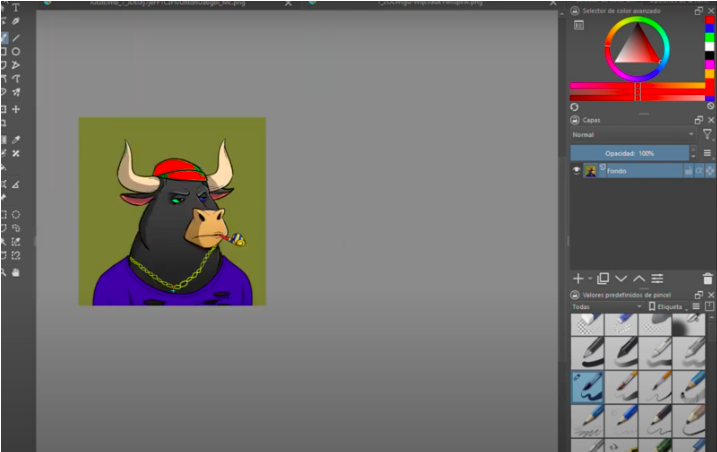The width and height of the screenshot is (717, 452).
Task: Toggle inherit alpha on the Fondo layer
Action: pos(699,171)
